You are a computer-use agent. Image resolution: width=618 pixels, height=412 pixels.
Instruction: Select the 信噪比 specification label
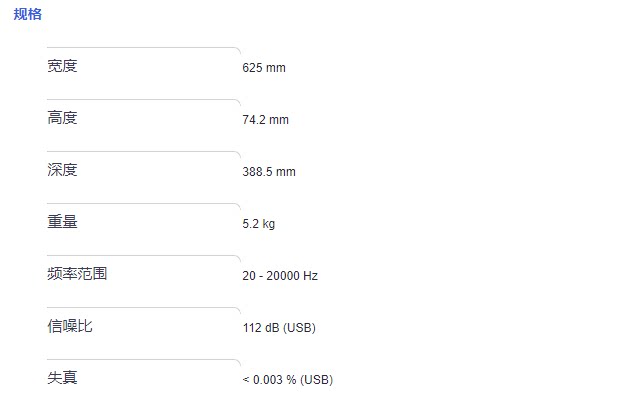pyautogui.click(x=70, y=326)
